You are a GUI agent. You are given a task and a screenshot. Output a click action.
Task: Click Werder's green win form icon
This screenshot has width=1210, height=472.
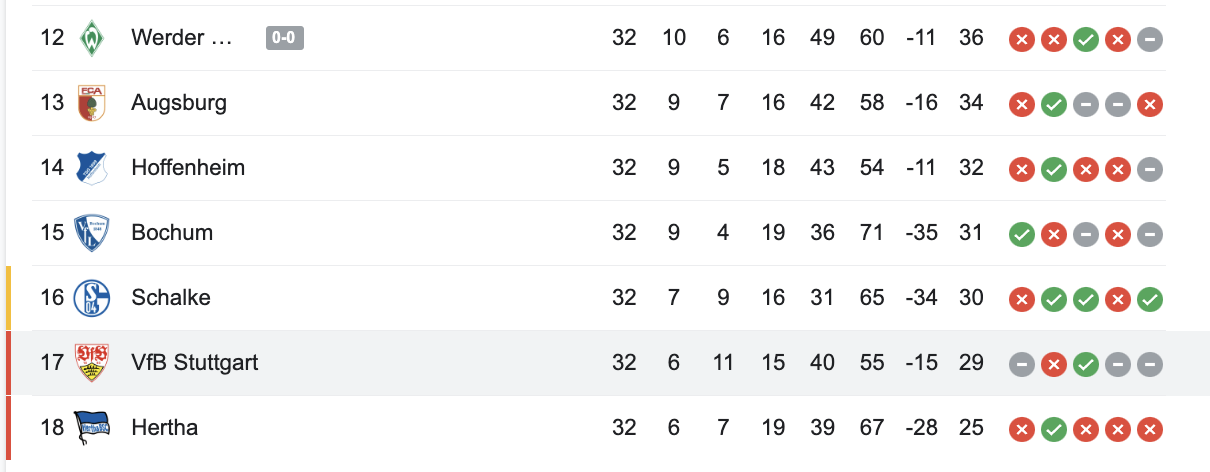[x=1086, y=39]
